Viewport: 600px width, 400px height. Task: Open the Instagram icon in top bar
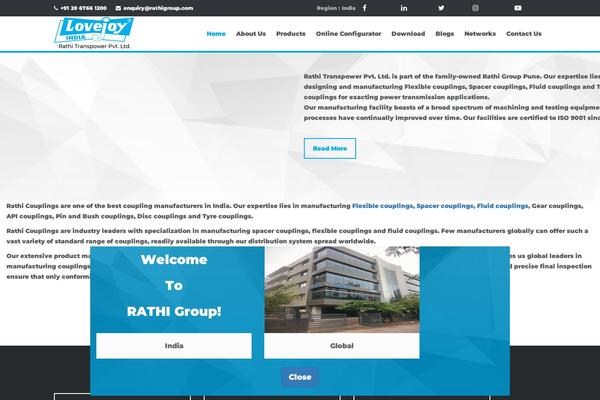pos(475,8)
